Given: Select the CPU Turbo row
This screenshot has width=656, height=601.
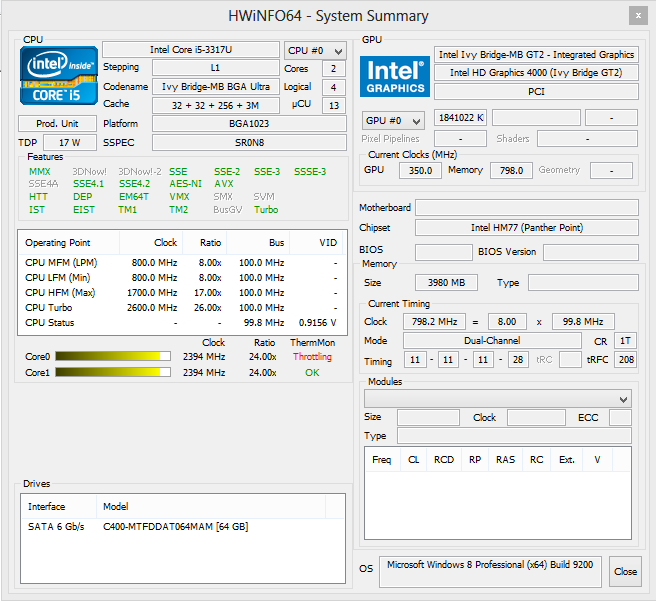Looking at the screenshot, I should [x=182, y=307].
